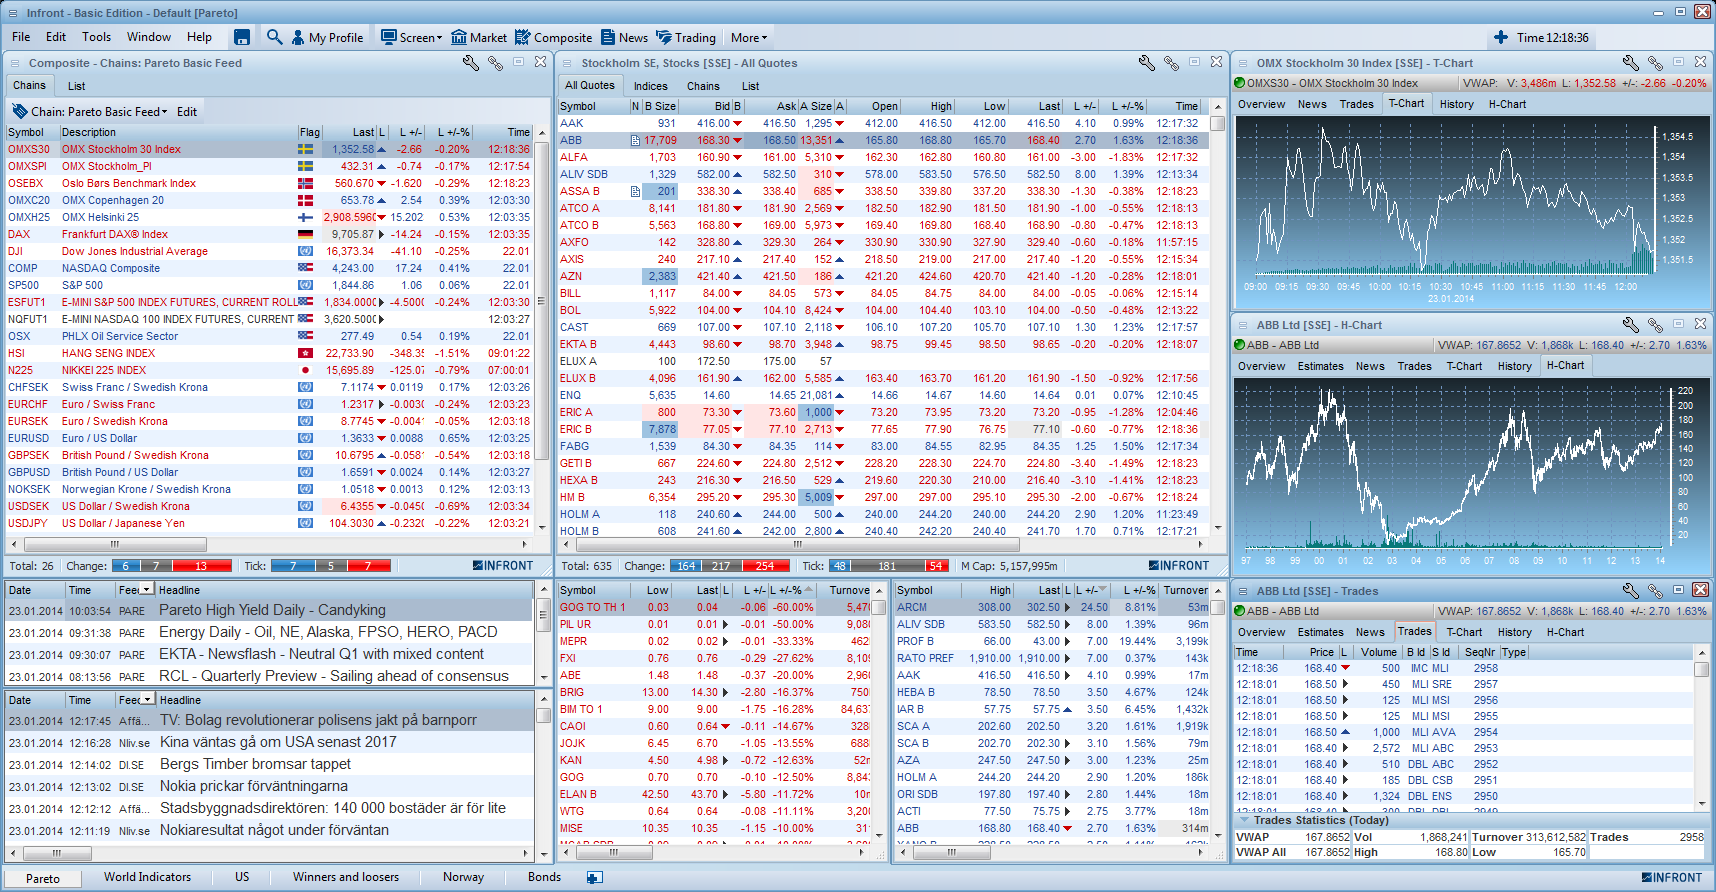1716x892 pixels.
Task: Open the Composite toolbar button
Action: coord(553,37)
